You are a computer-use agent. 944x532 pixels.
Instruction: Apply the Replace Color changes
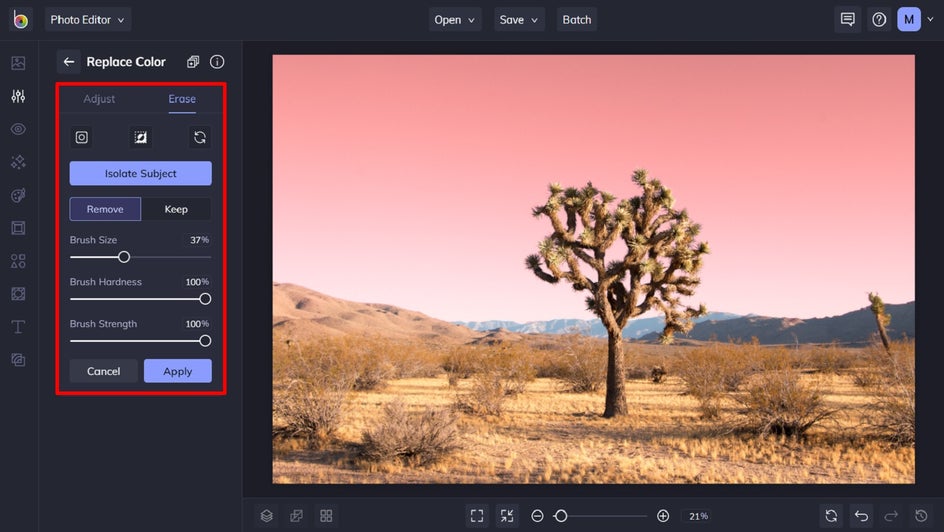coord(178,371)
